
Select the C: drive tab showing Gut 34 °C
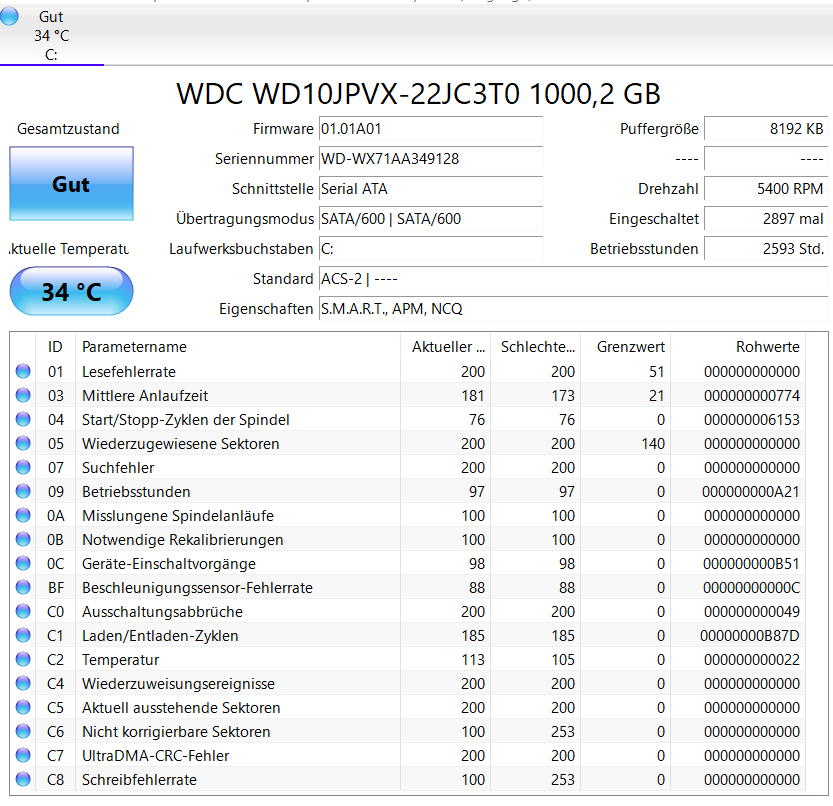click(x=52, y=35)
